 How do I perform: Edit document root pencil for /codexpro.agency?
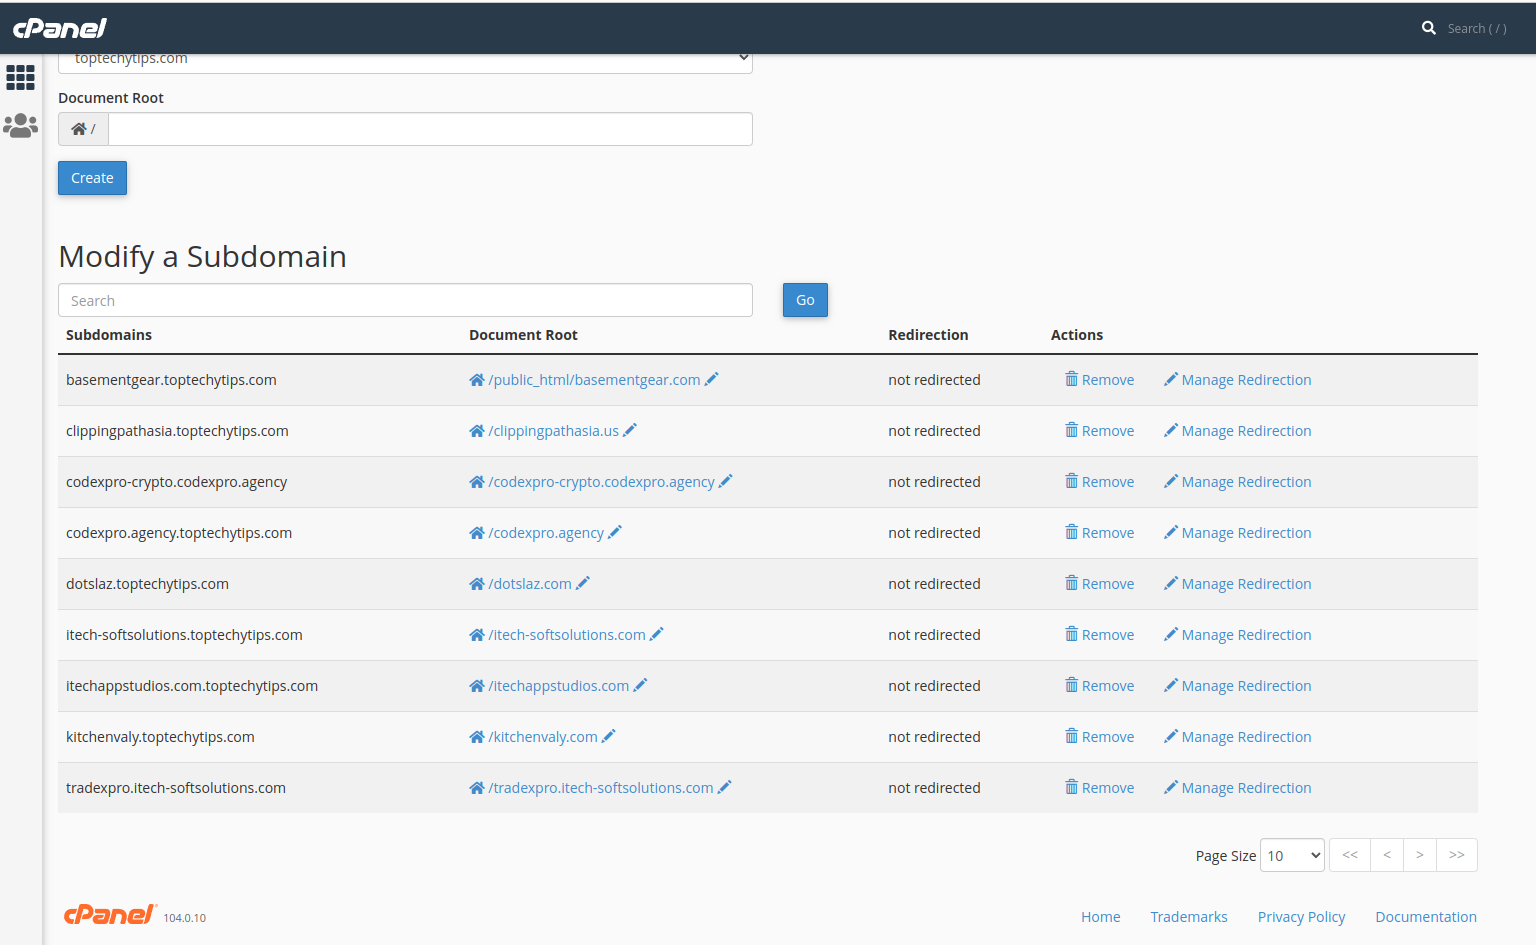pyautogui.click(x=615, y=532)
